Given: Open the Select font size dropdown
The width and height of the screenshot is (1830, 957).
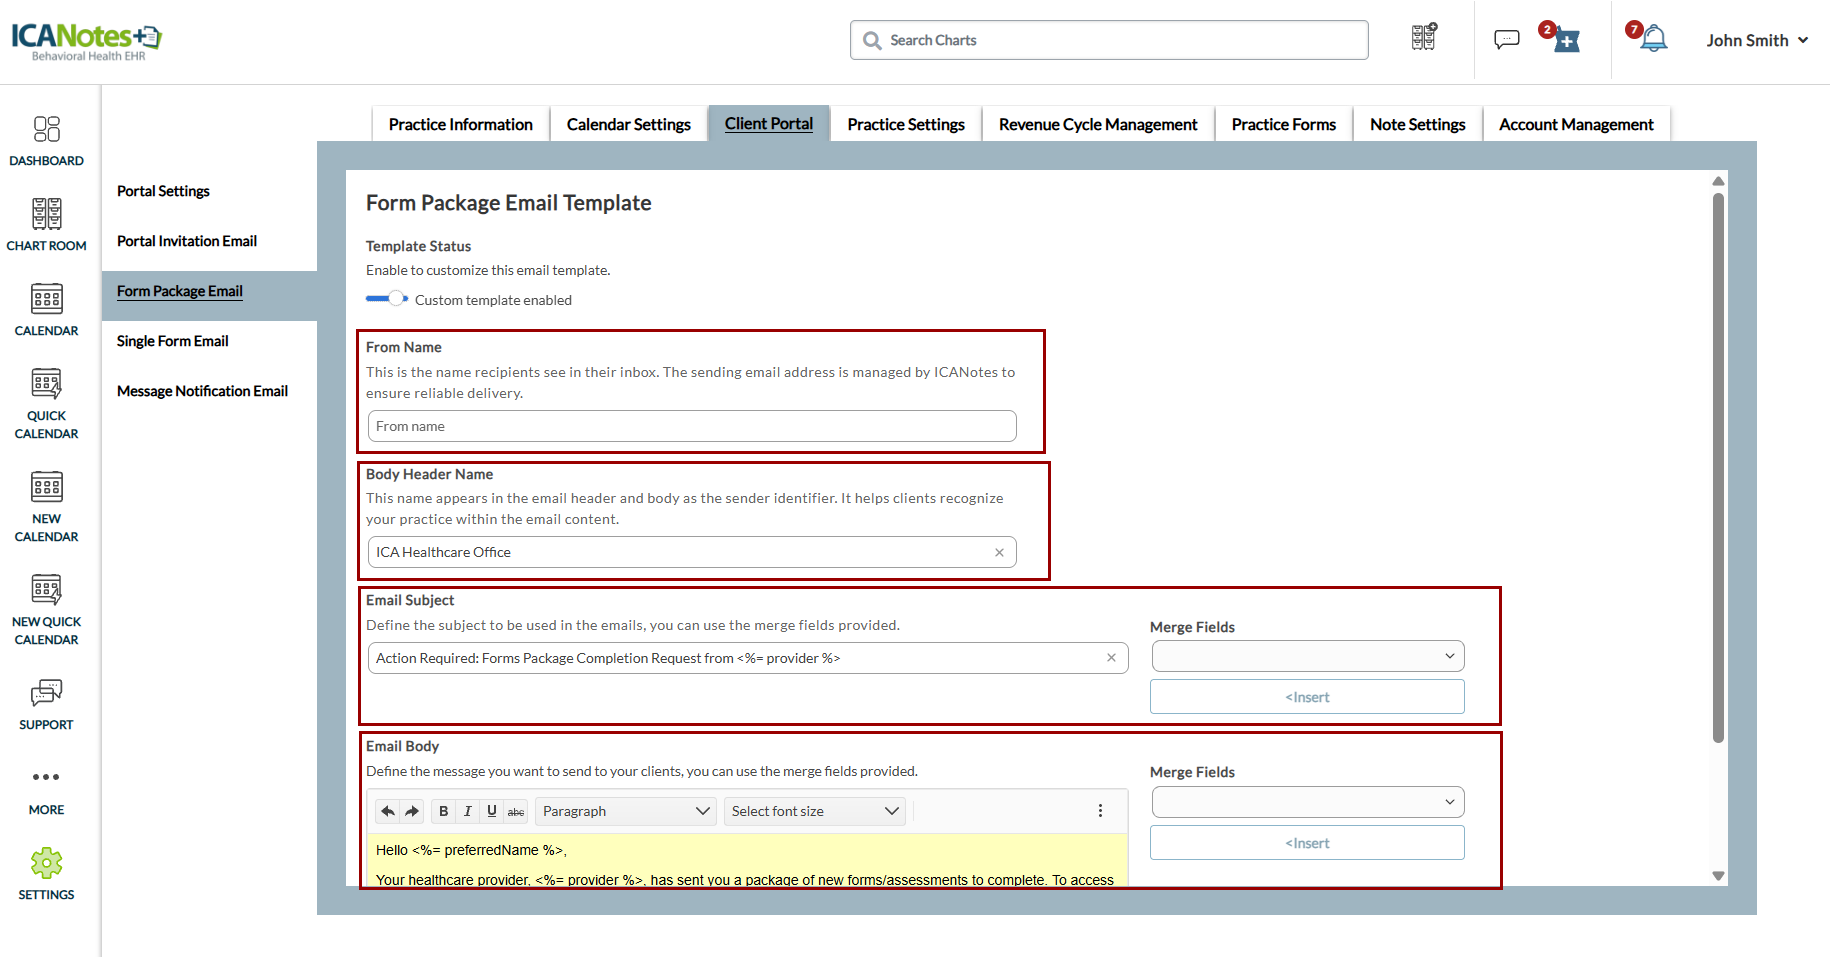Looking at the screenshot, I should tap(814, 811).
